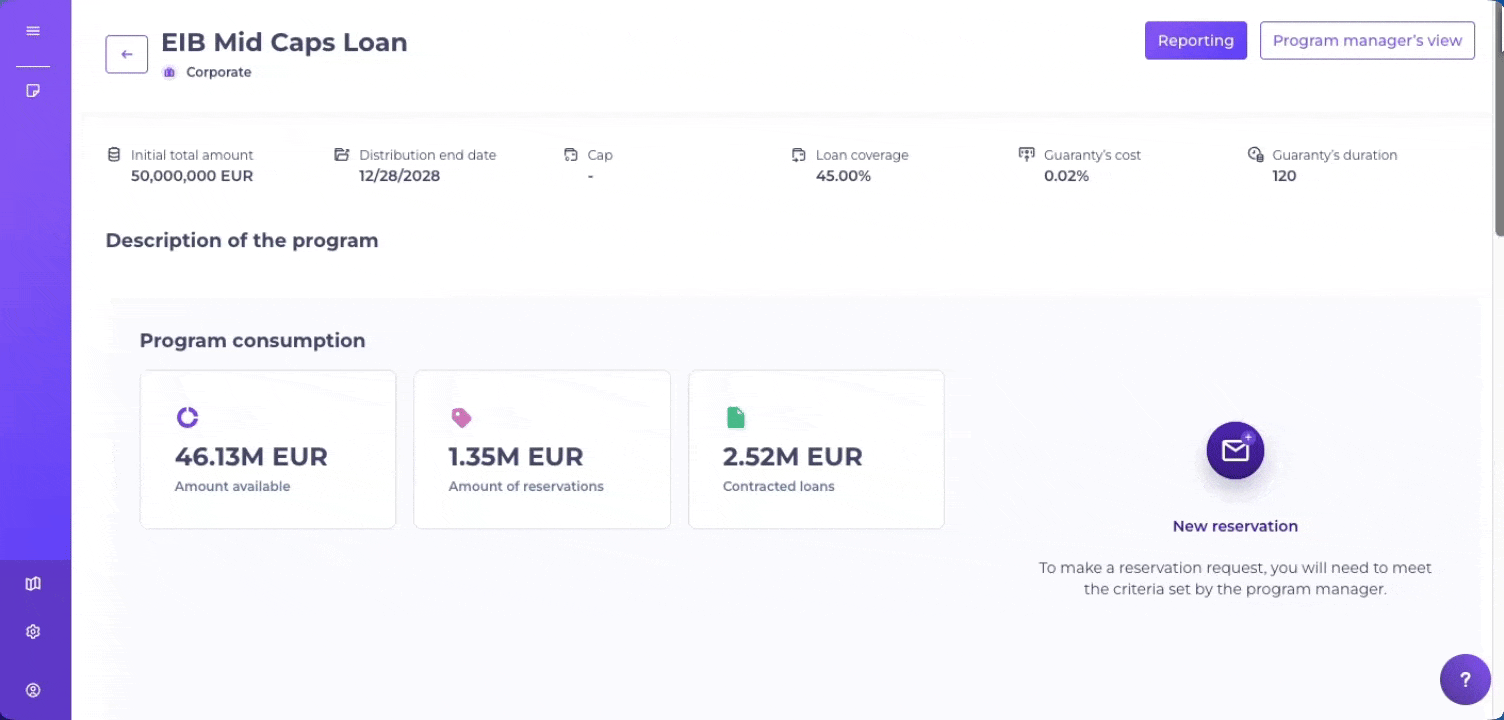Screen dimensions: 1504x720
Task: Click the 120 guaranty's duration value
Action: tap(1284, 176)
